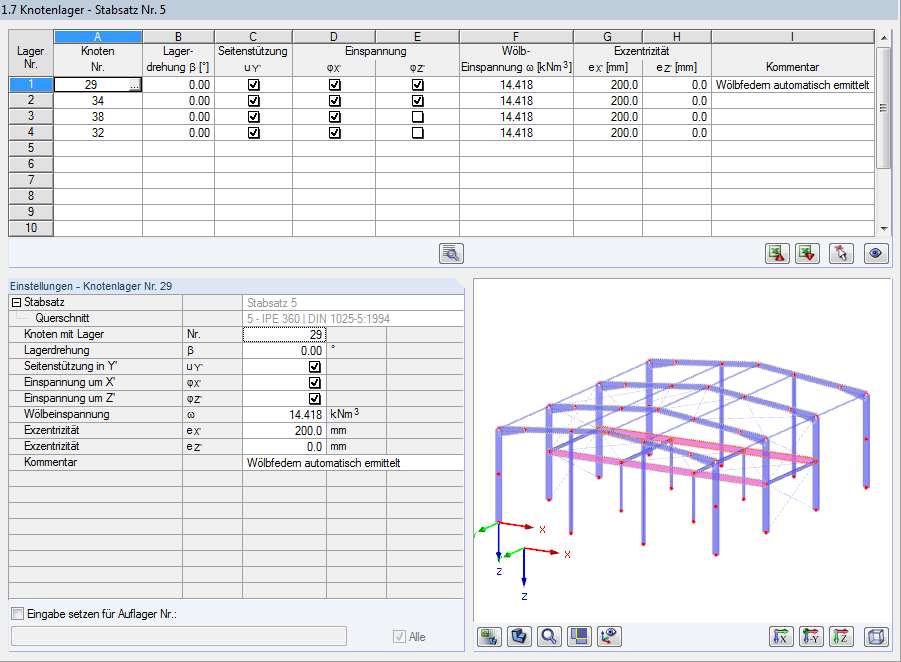Toggle Einspannung um X' in settings panel
Viewport: 901px width, 662px height.
314,383
